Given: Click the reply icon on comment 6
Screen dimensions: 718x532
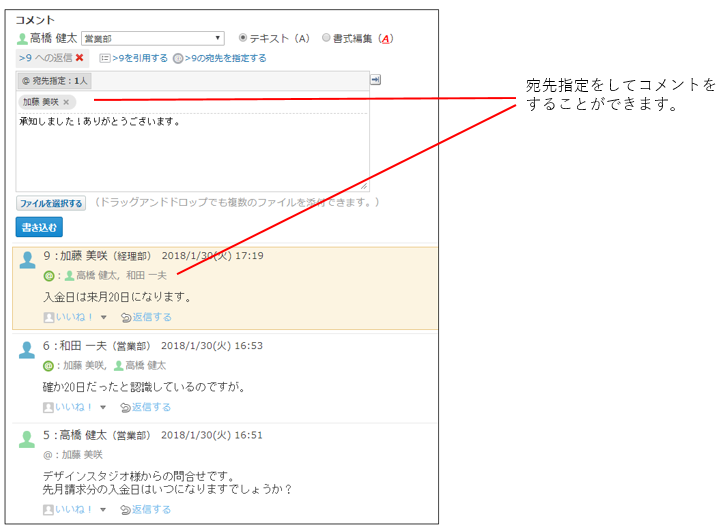Looking at the screenshot, I should [125, 407].
